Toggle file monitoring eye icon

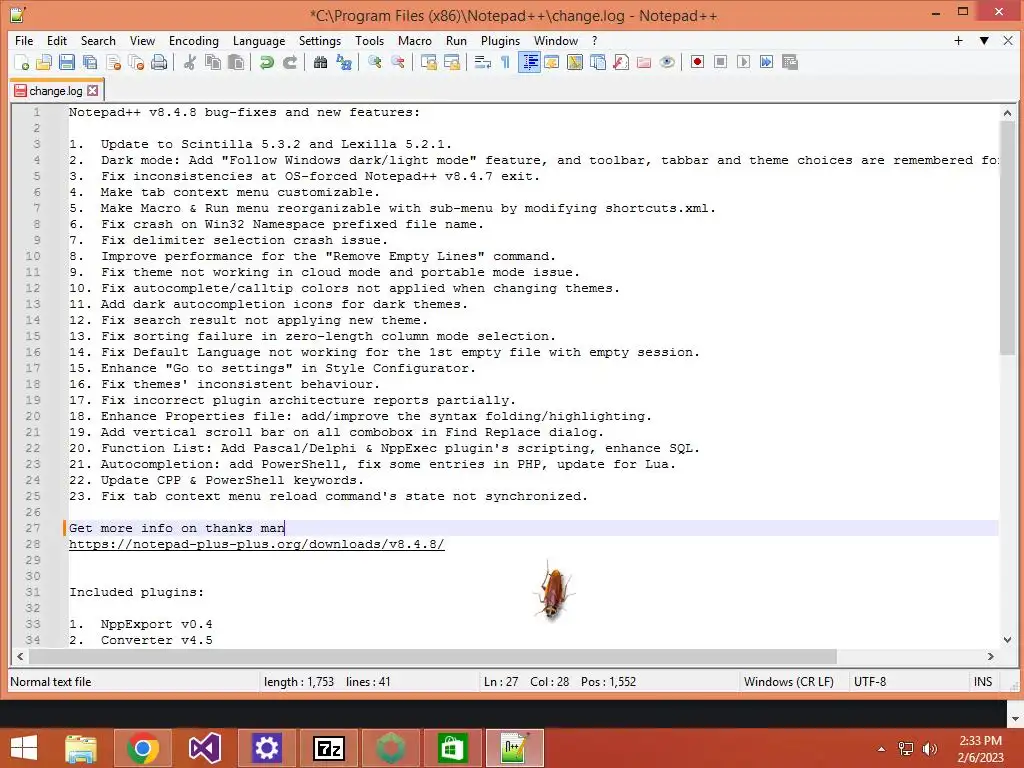point(667,62)
